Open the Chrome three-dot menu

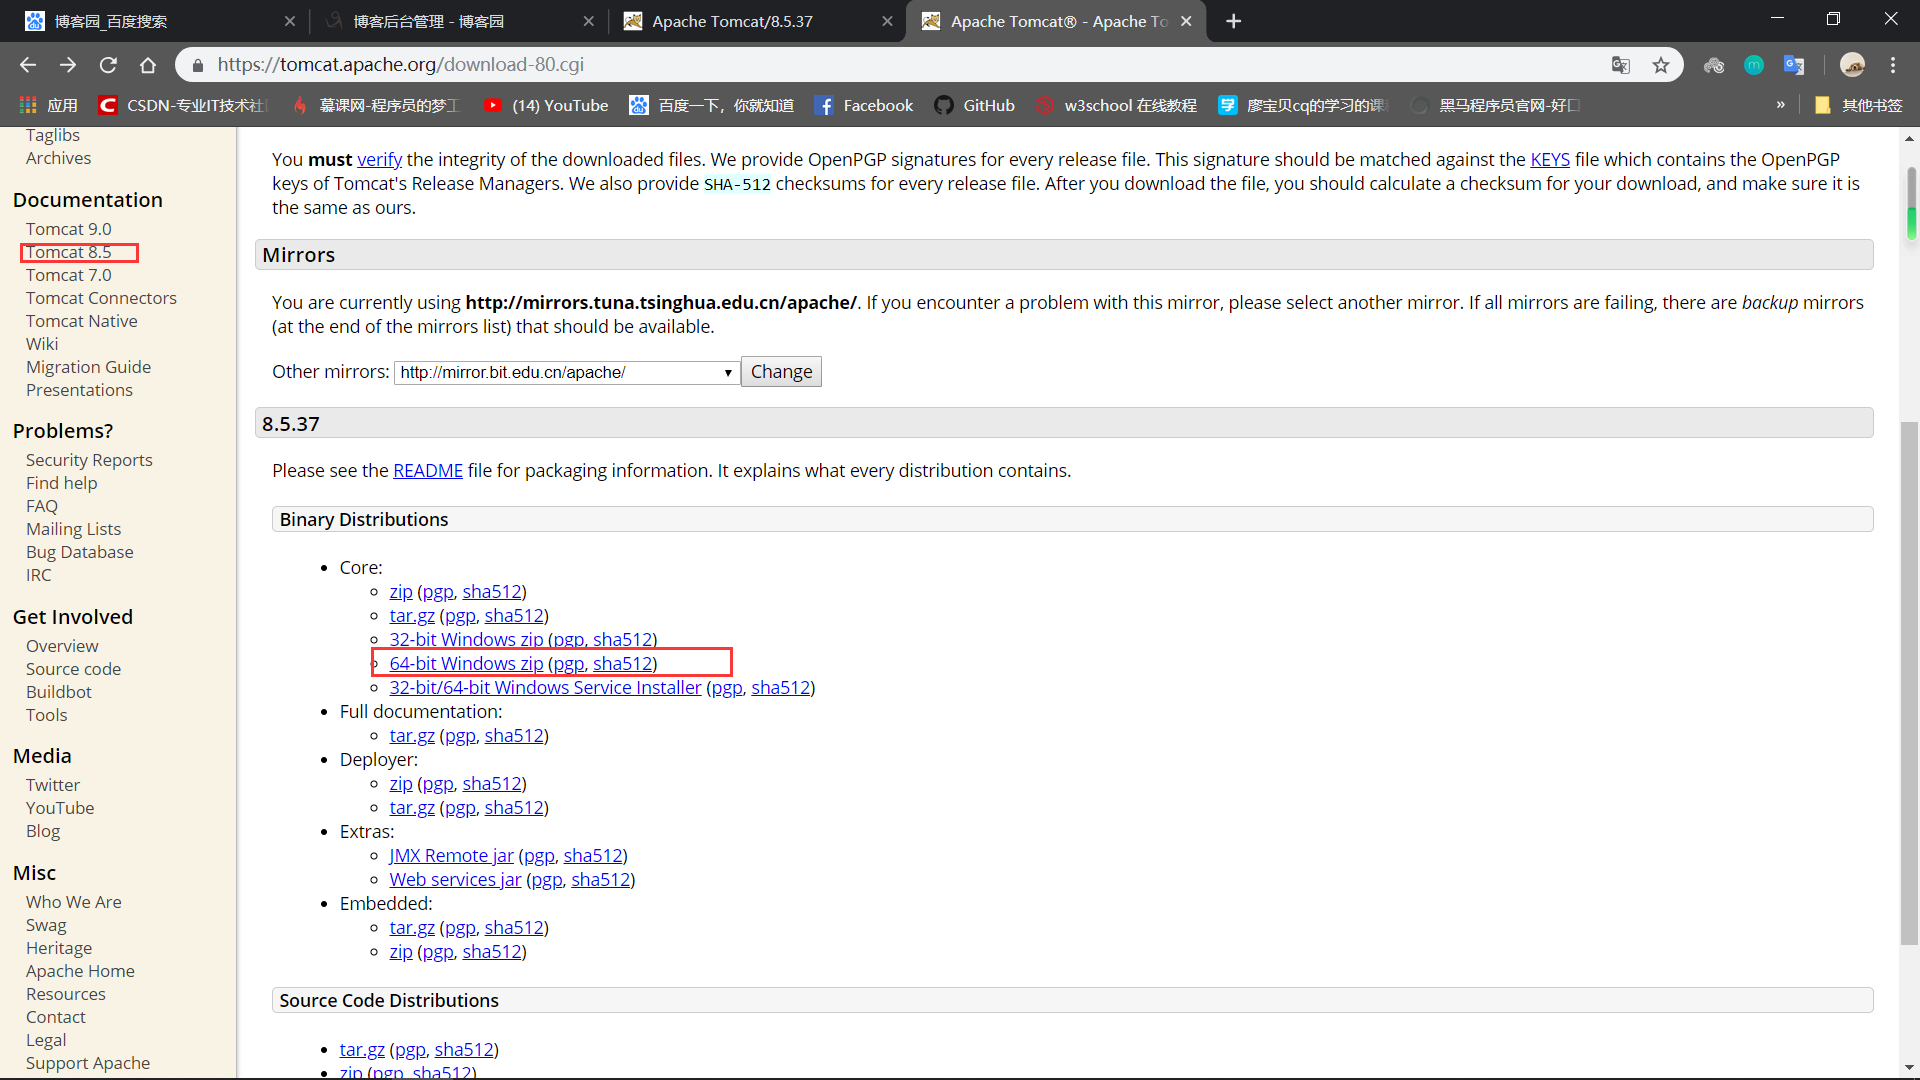pyautogui.click(x=1893, y=65)
